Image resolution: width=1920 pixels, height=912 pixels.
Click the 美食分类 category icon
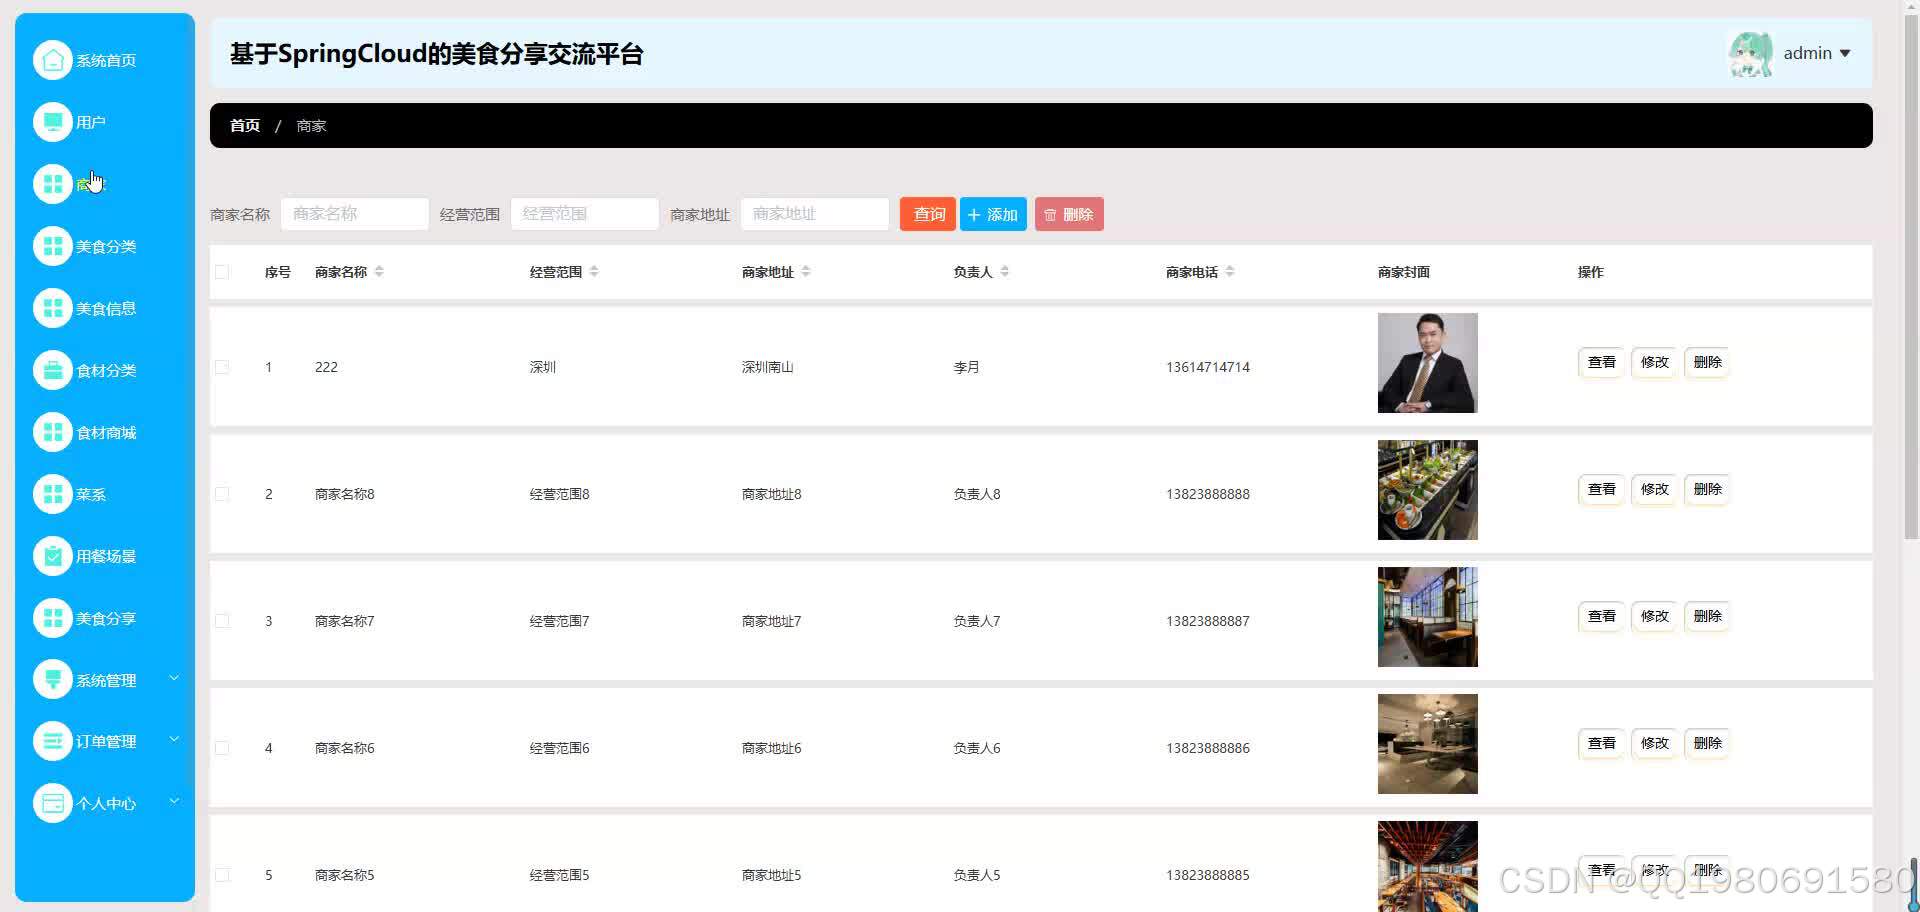[53, 245]
